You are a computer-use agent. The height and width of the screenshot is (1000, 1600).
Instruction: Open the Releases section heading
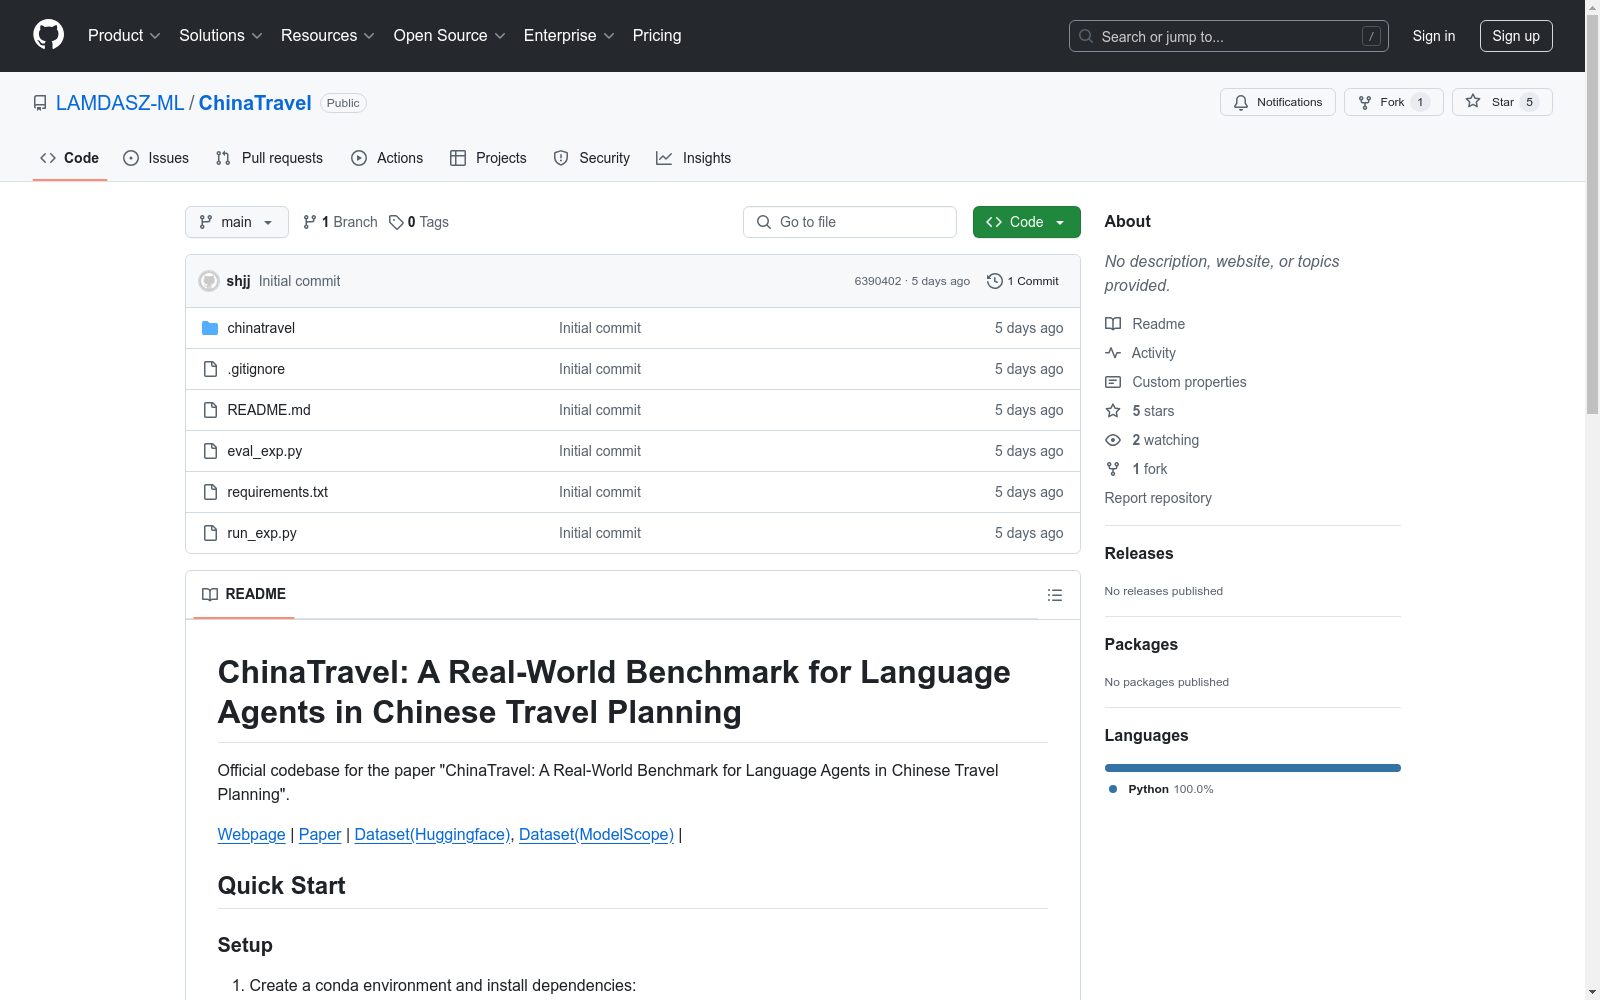click(x=1139, y=553)
